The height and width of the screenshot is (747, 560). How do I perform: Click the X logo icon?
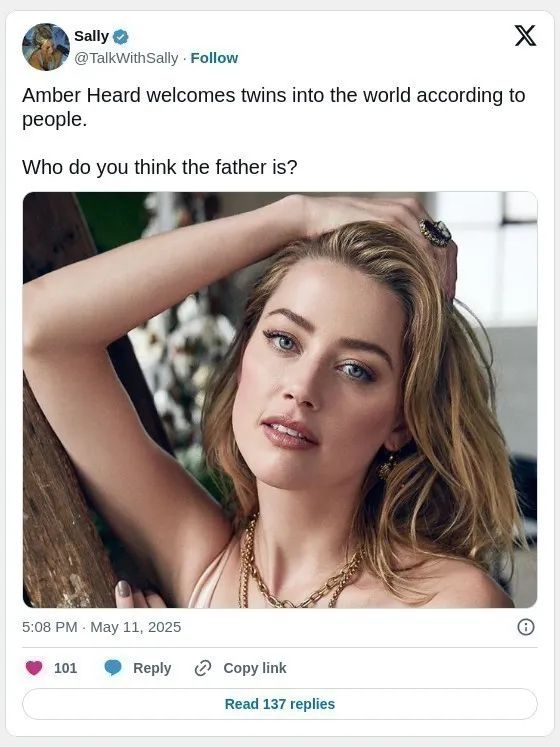click(x=525, y=36)
